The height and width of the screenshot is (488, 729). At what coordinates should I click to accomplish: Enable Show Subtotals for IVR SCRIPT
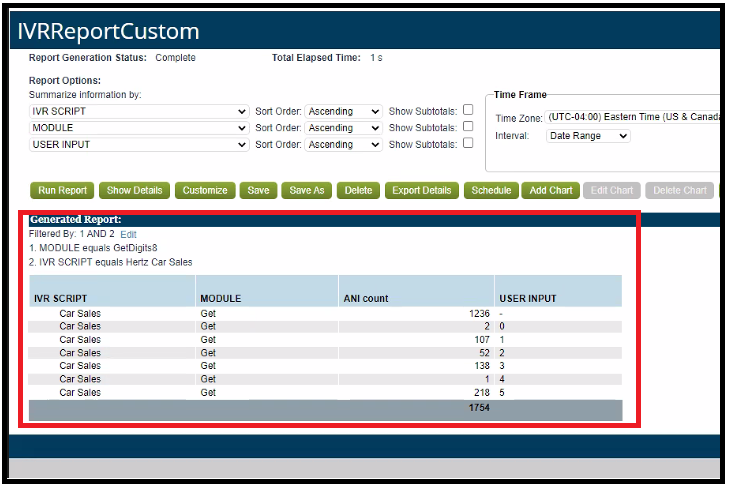[468, 110]
